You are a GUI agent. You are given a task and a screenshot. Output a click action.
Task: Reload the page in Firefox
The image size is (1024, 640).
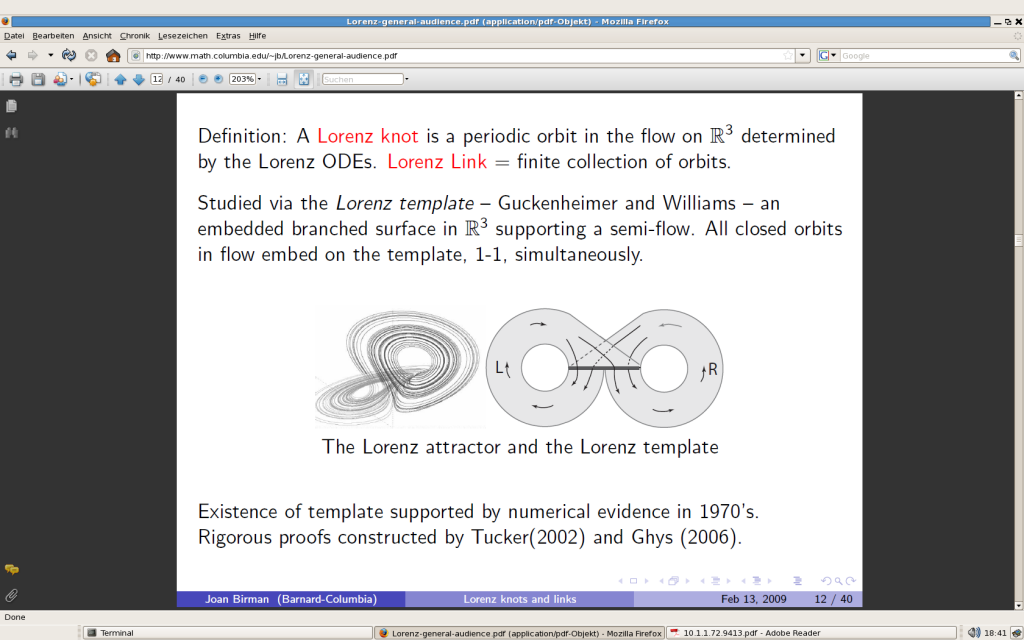click(x=69, y=55)
